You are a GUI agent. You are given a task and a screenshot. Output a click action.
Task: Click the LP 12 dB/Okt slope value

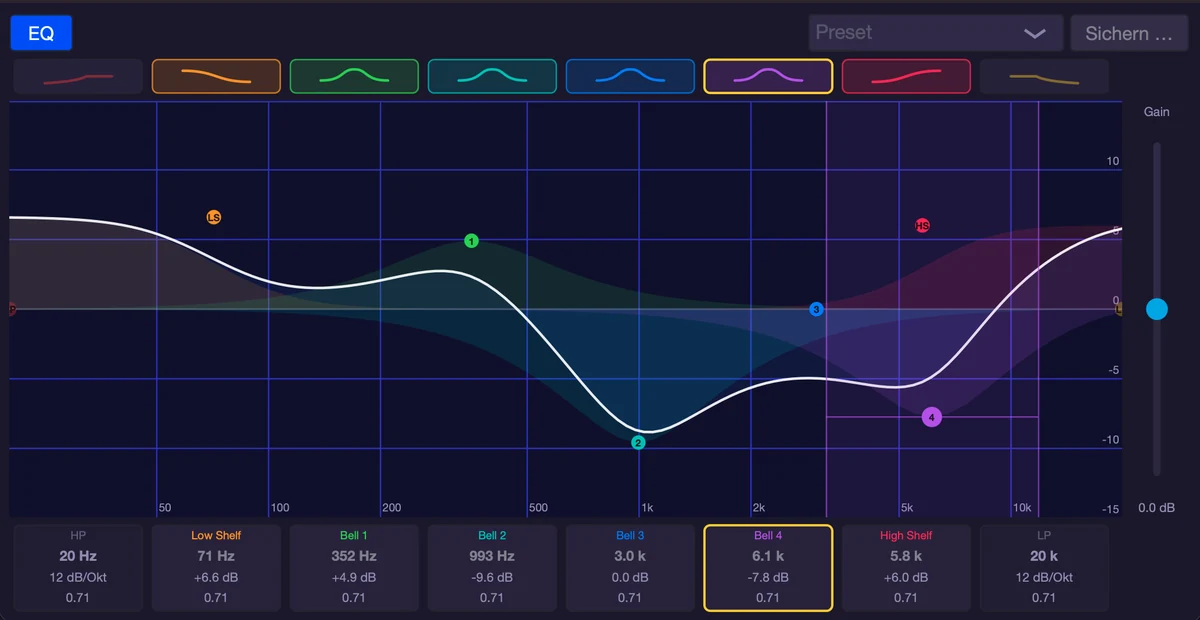pyautogui.click(x=1044, y=577)
